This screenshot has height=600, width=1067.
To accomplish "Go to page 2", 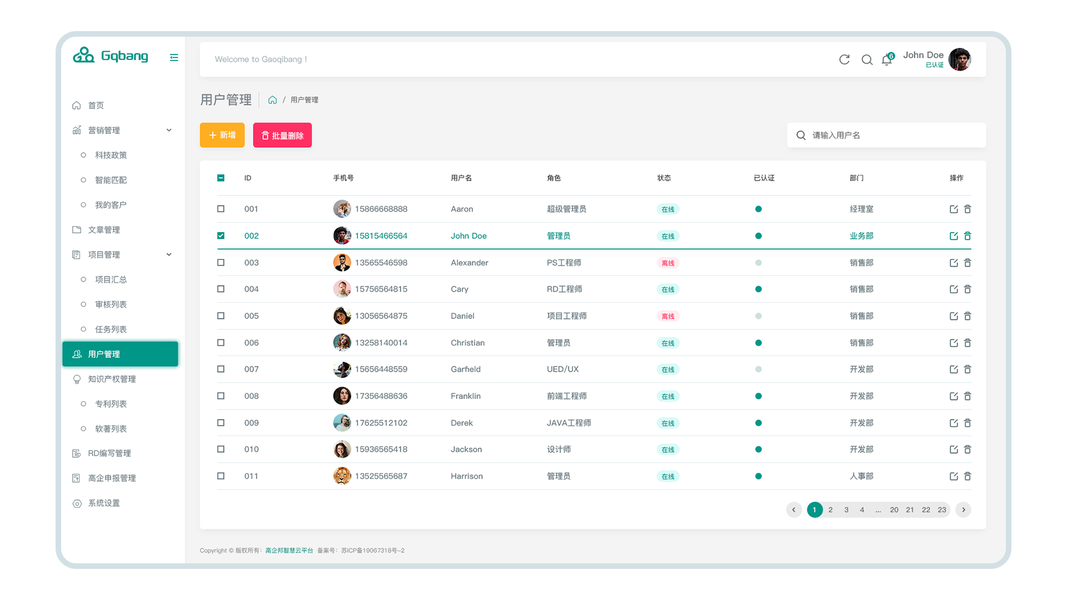I will tap(830, 510).
